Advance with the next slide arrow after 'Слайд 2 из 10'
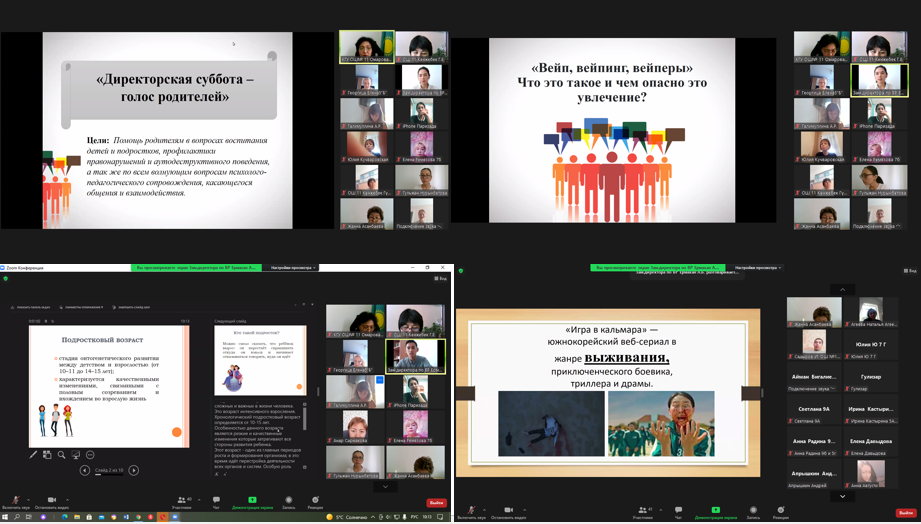921x524 pixels. (134, 470)
